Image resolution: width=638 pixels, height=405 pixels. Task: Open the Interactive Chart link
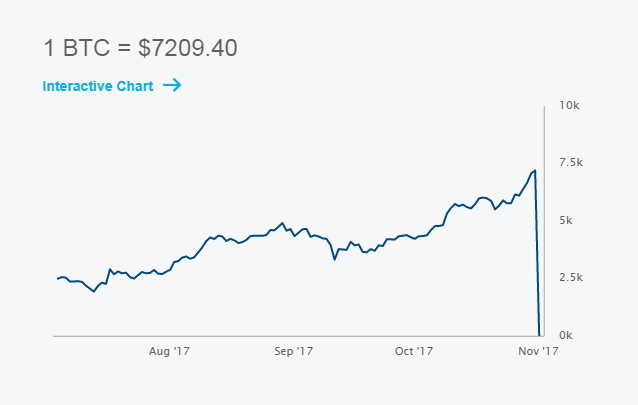[x=98, y=86]
